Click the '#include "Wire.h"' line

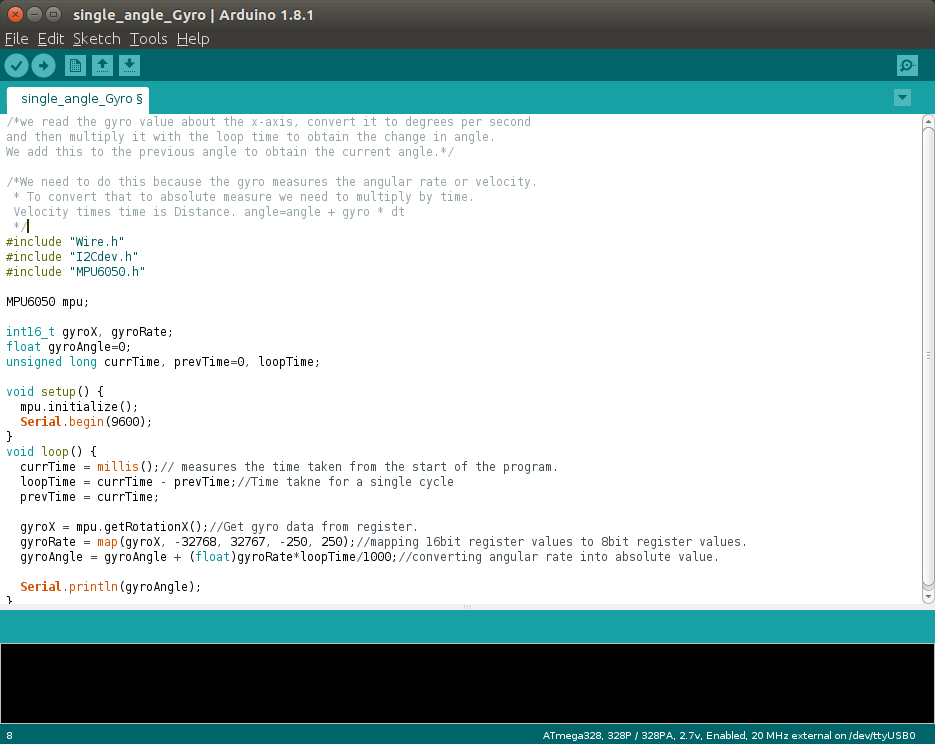click(x=65, y=241)
